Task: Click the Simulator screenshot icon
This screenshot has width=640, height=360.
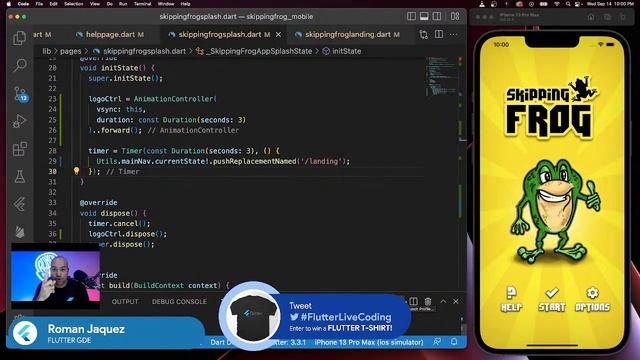Action: point(607,17)
